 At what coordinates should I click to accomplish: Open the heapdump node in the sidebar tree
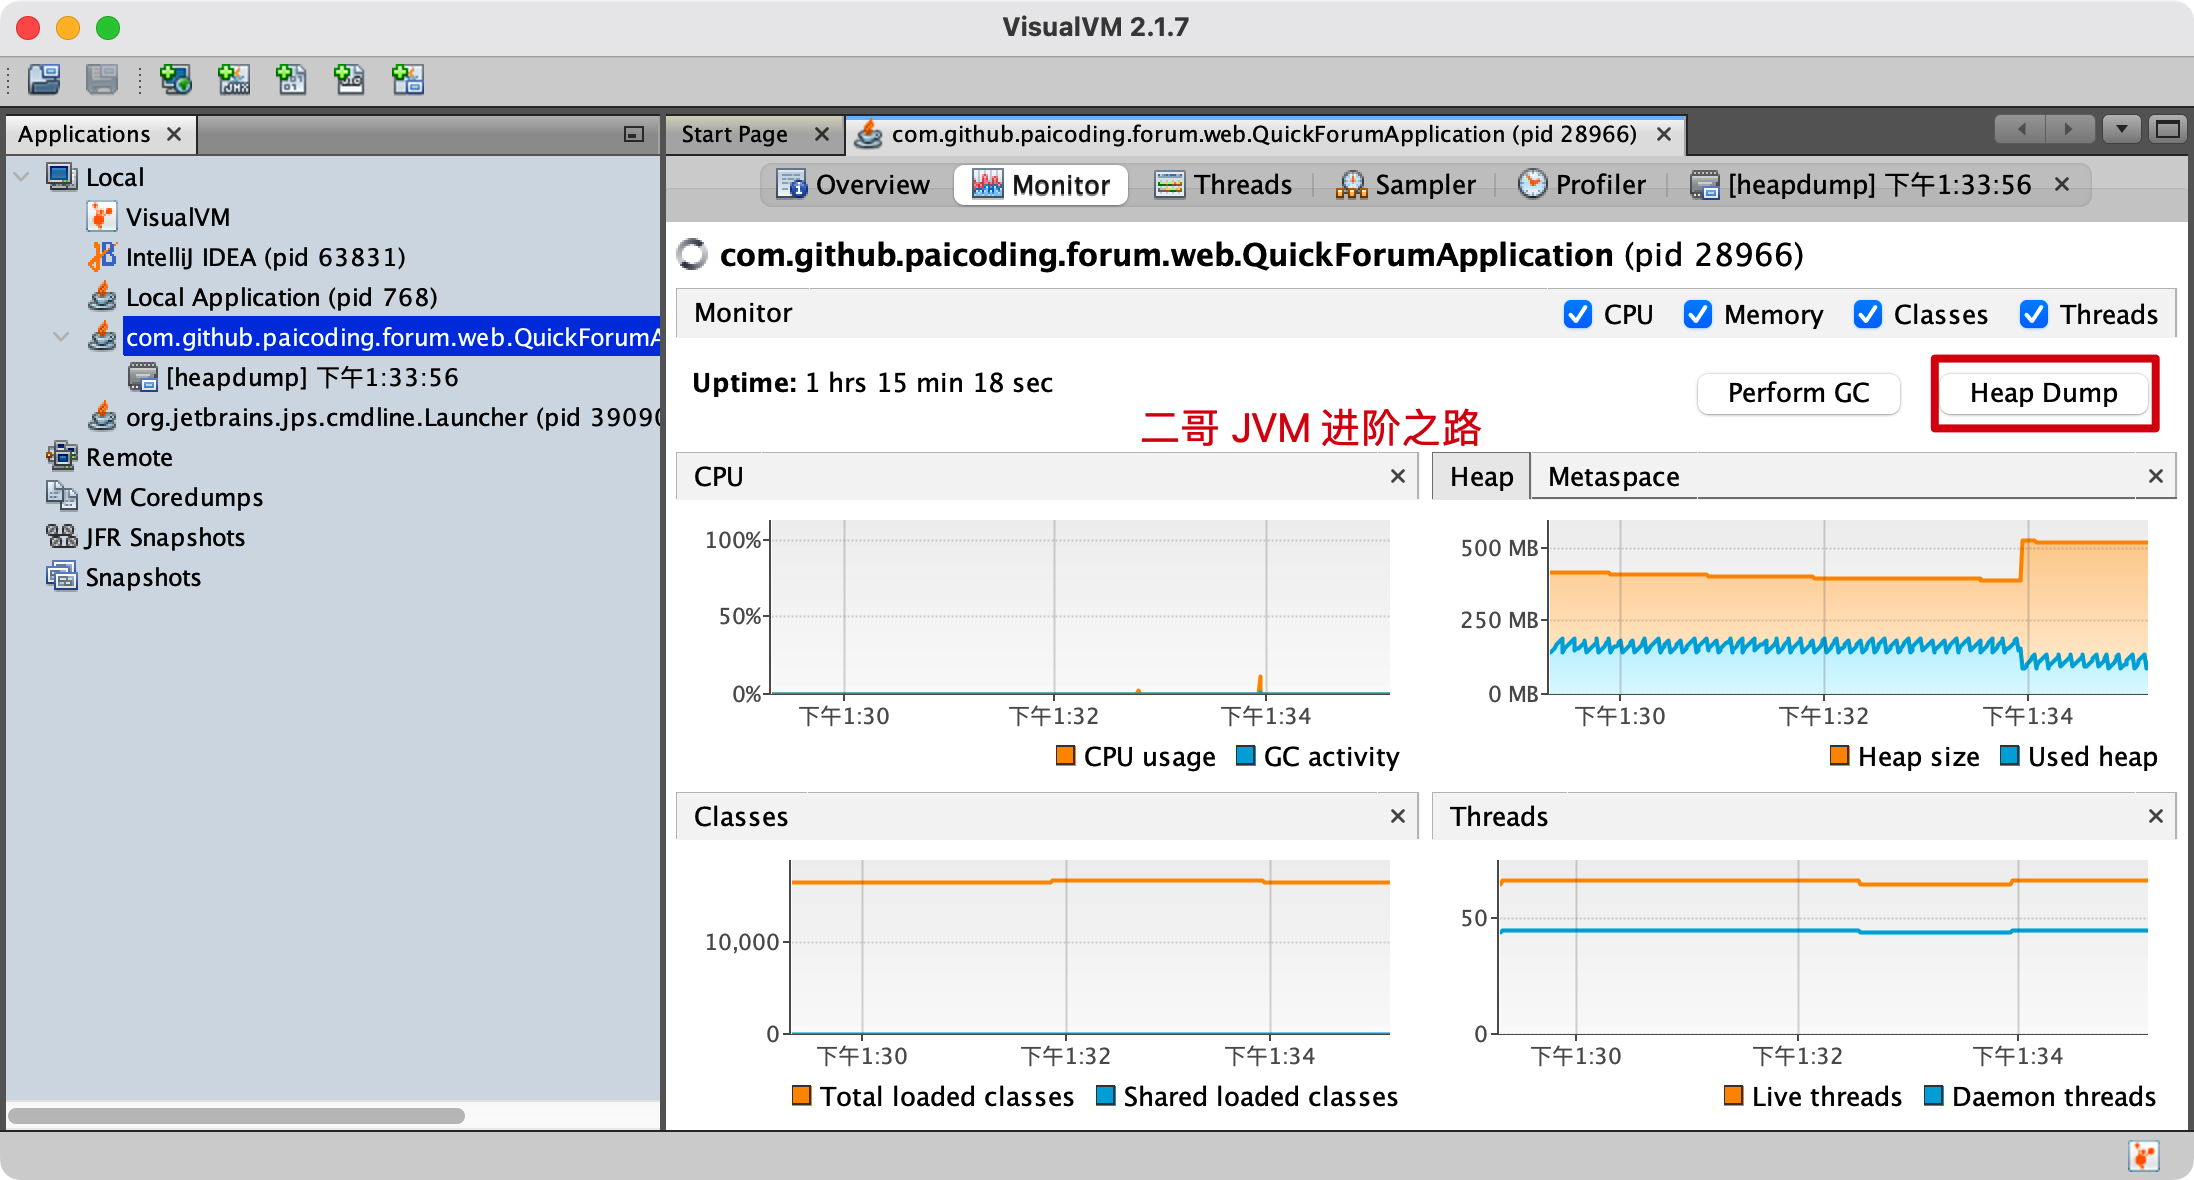tap(311, 377)
